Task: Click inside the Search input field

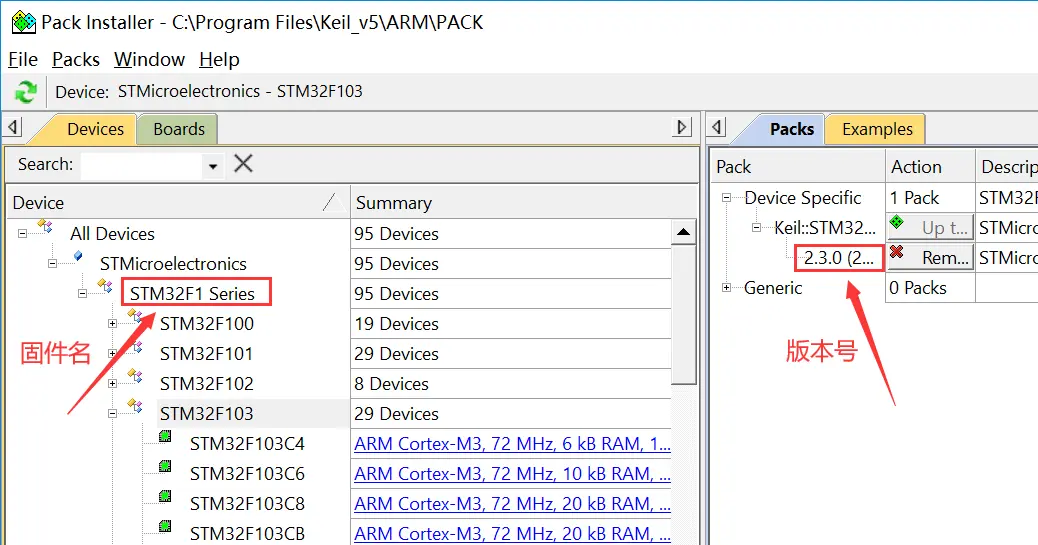Action: click(x=141, y=164)
